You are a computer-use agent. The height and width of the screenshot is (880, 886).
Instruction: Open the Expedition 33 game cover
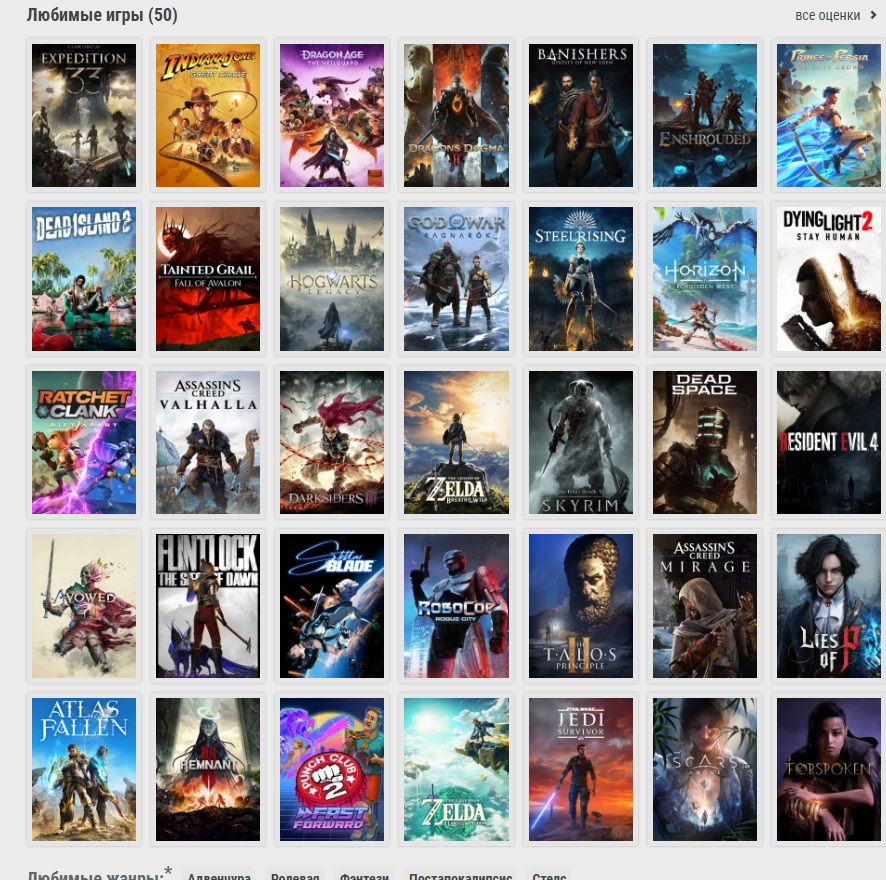coord(84,115)
